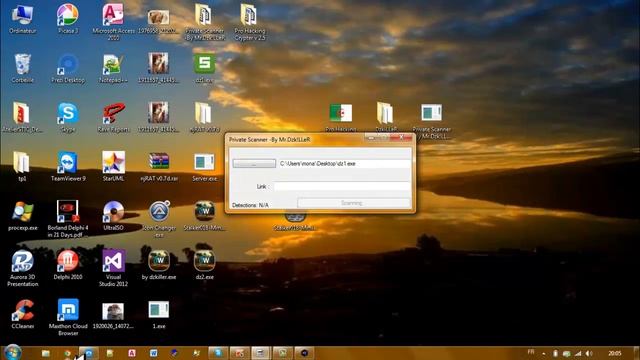Viewport: 640px width, 360px height.
Task: Select the StarUML desktop icon
Action: point(113,166)
